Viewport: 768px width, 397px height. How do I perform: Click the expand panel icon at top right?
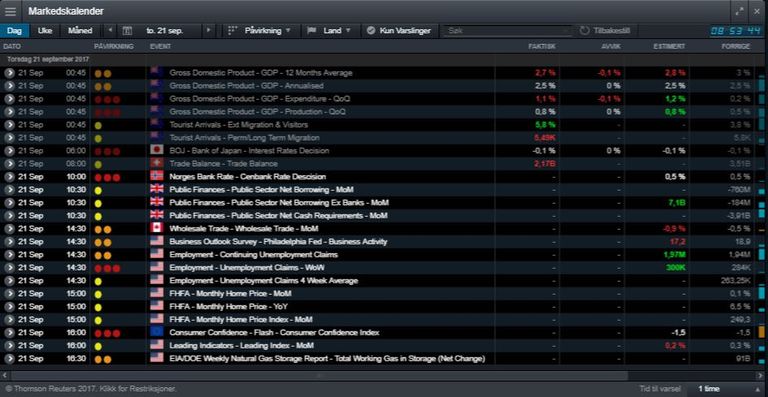740,12
